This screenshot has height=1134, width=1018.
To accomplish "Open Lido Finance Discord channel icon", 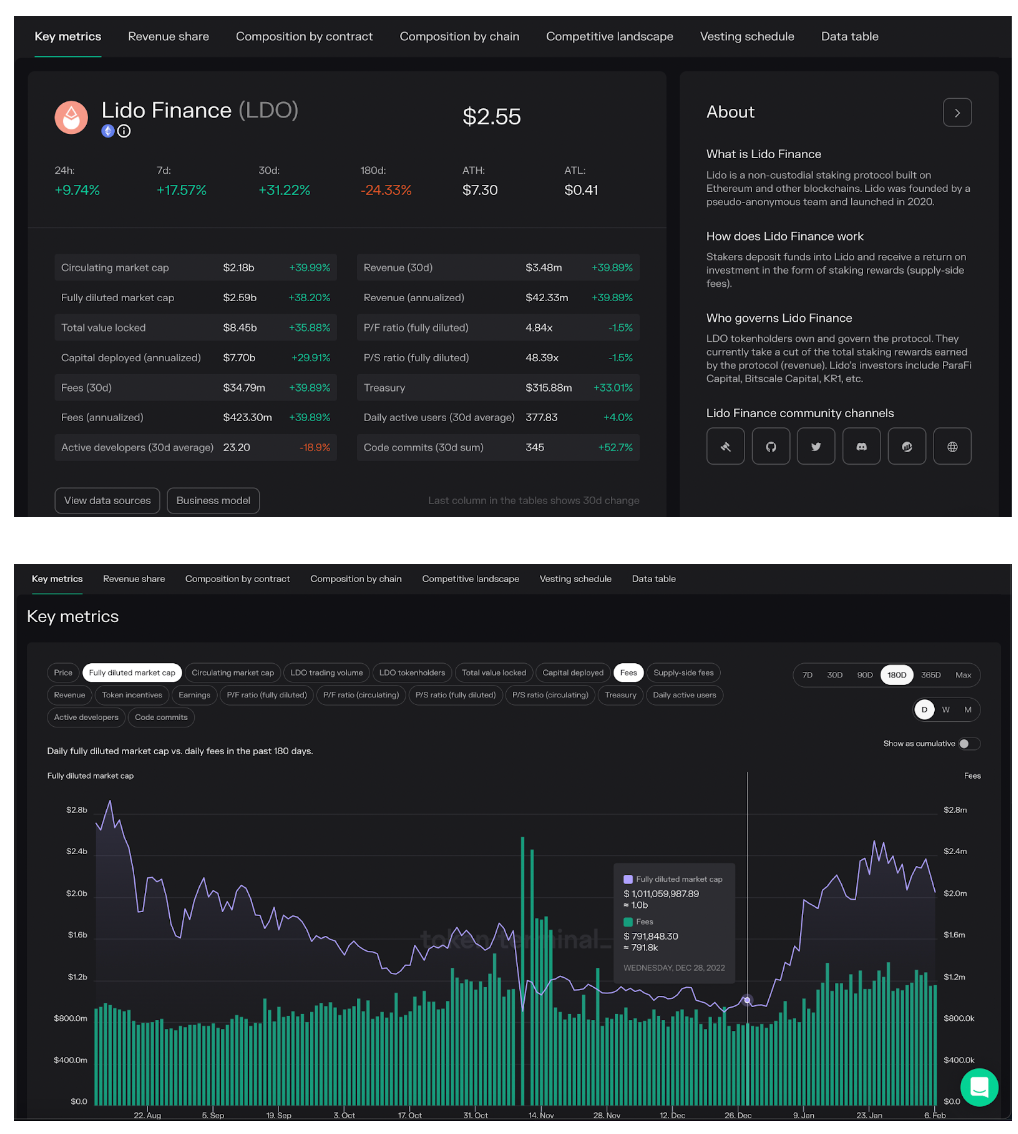I will point(861,446).
